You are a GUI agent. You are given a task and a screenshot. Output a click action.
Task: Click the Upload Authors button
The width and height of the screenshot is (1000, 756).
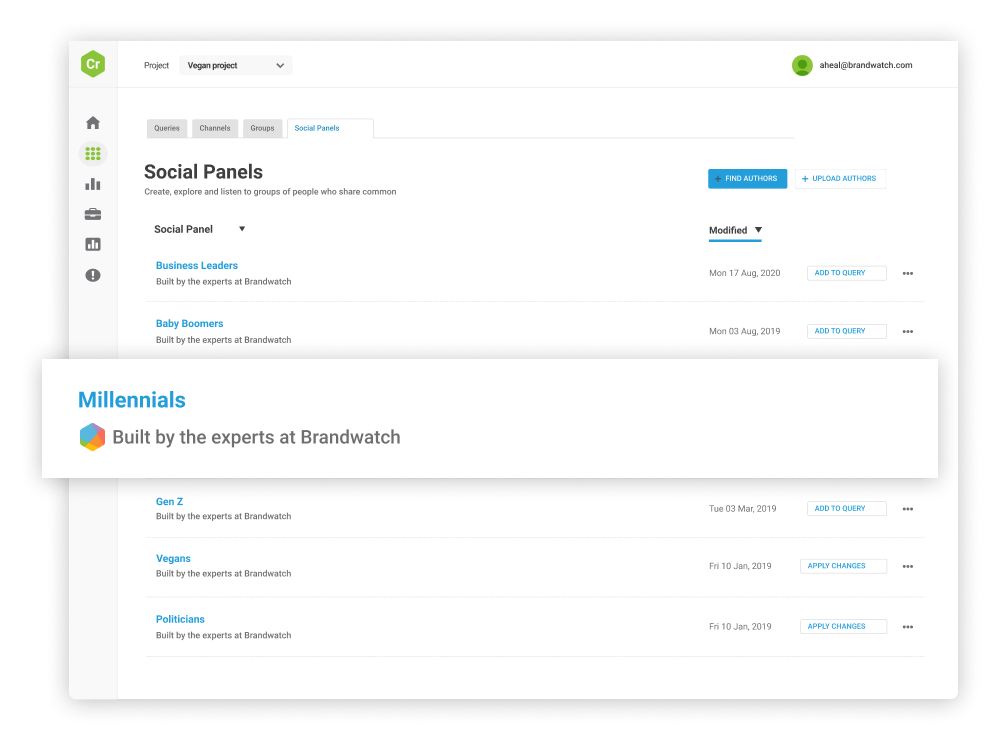point(840,179)
